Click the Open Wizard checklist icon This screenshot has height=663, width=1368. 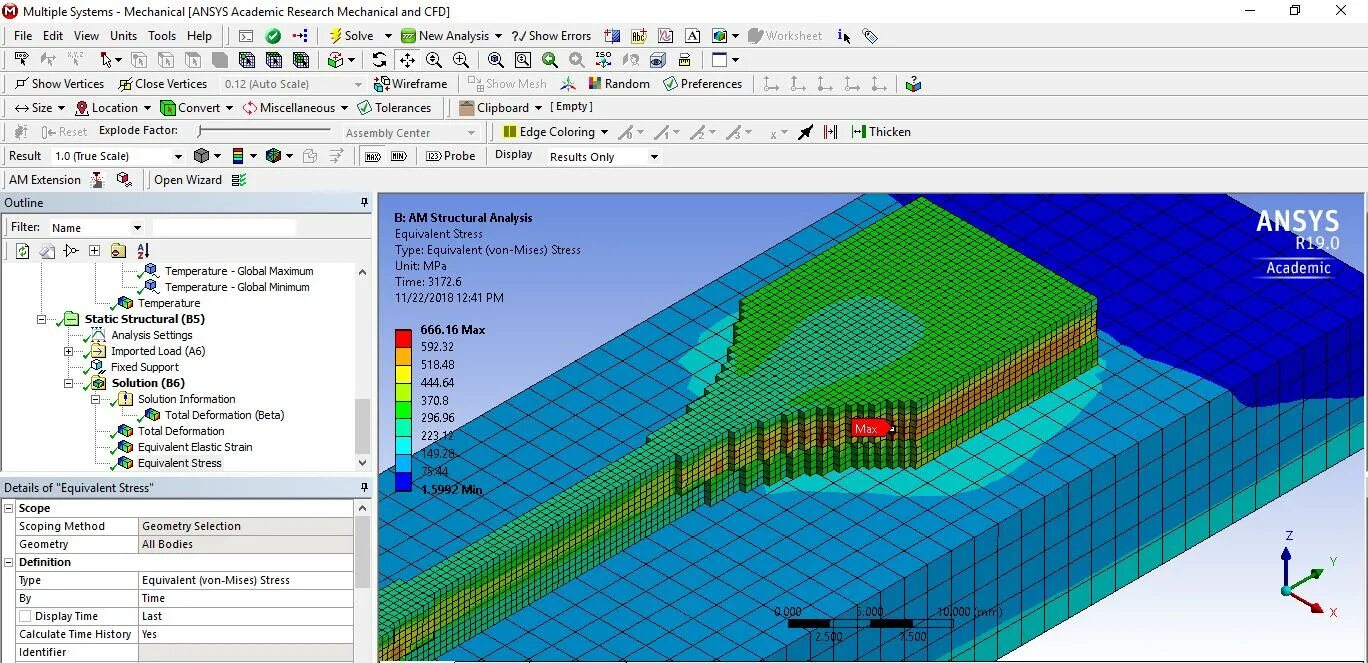238,180
